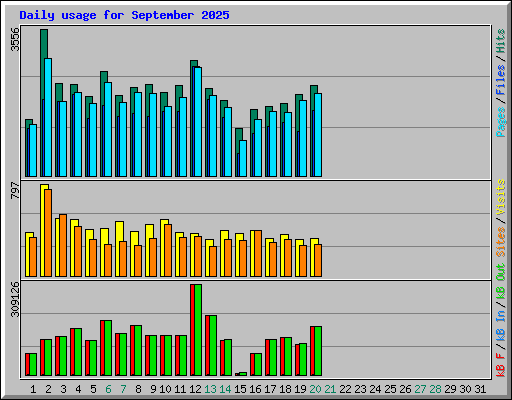
Task: Click the cyan pages bar for day 1
Action: 33,151
